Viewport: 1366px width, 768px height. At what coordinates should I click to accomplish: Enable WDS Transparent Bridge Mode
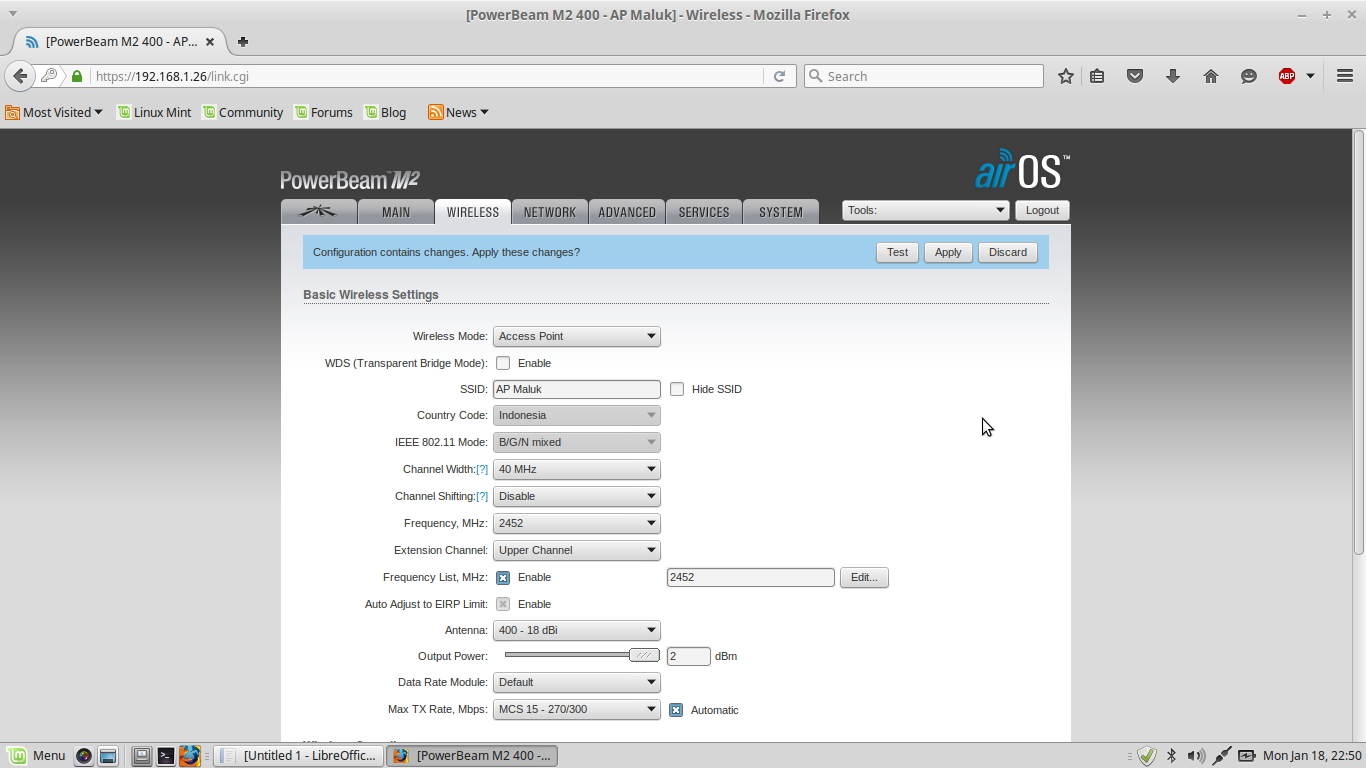(503, 363)
